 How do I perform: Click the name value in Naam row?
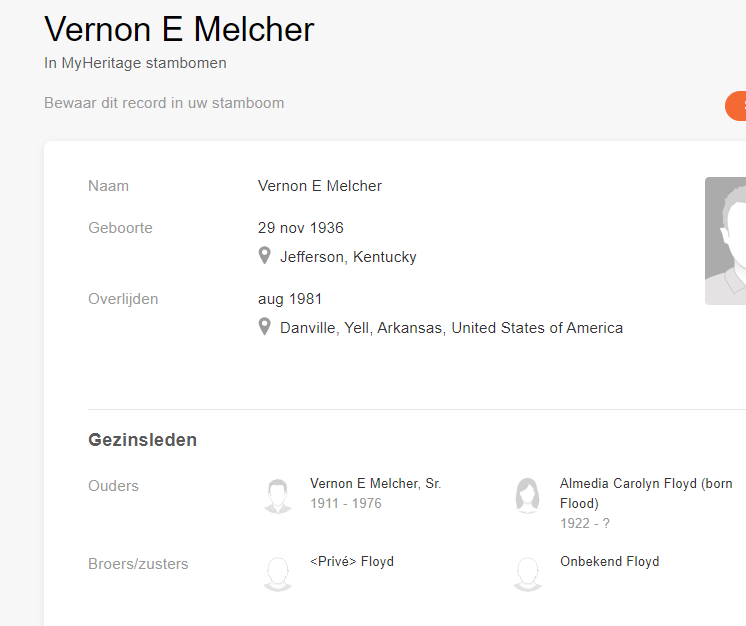pos(319,186)
